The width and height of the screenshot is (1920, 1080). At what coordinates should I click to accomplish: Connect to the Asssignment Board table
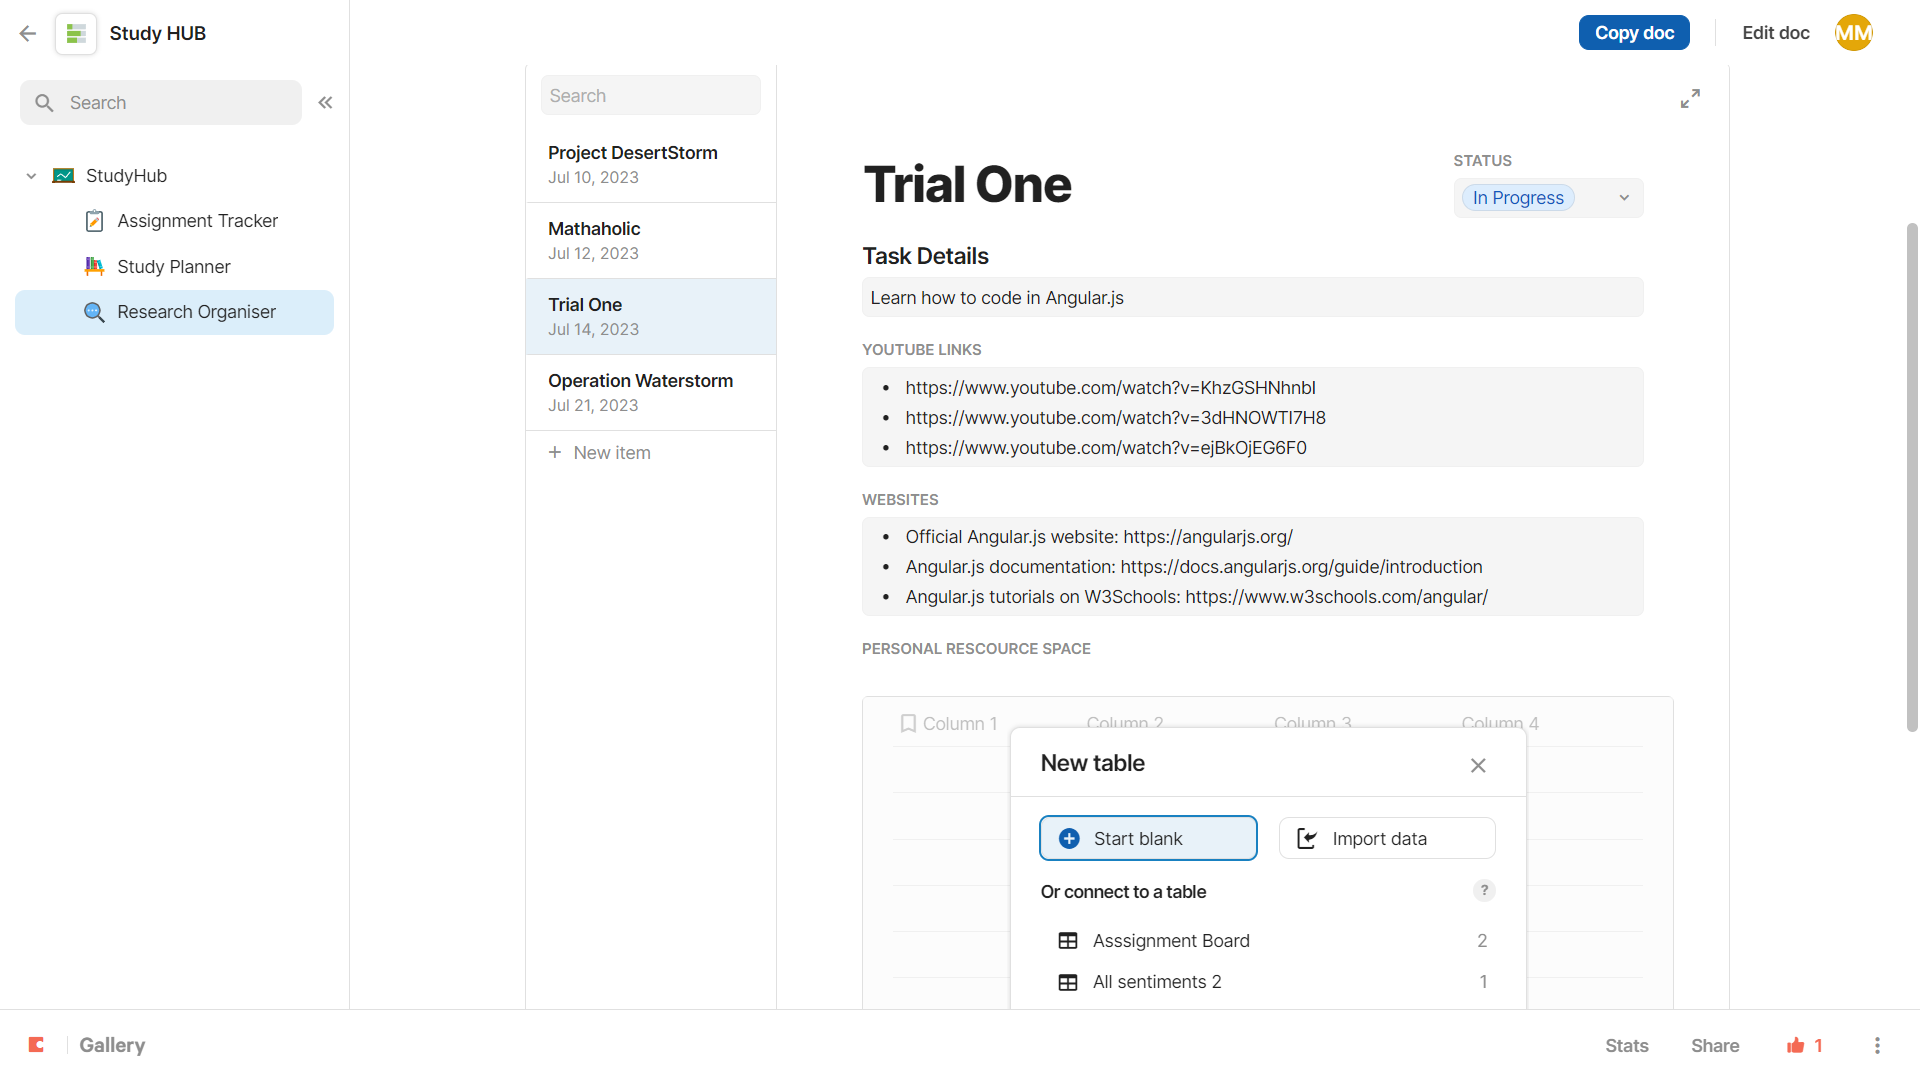pyautogui.click(x=1171, y=941)
